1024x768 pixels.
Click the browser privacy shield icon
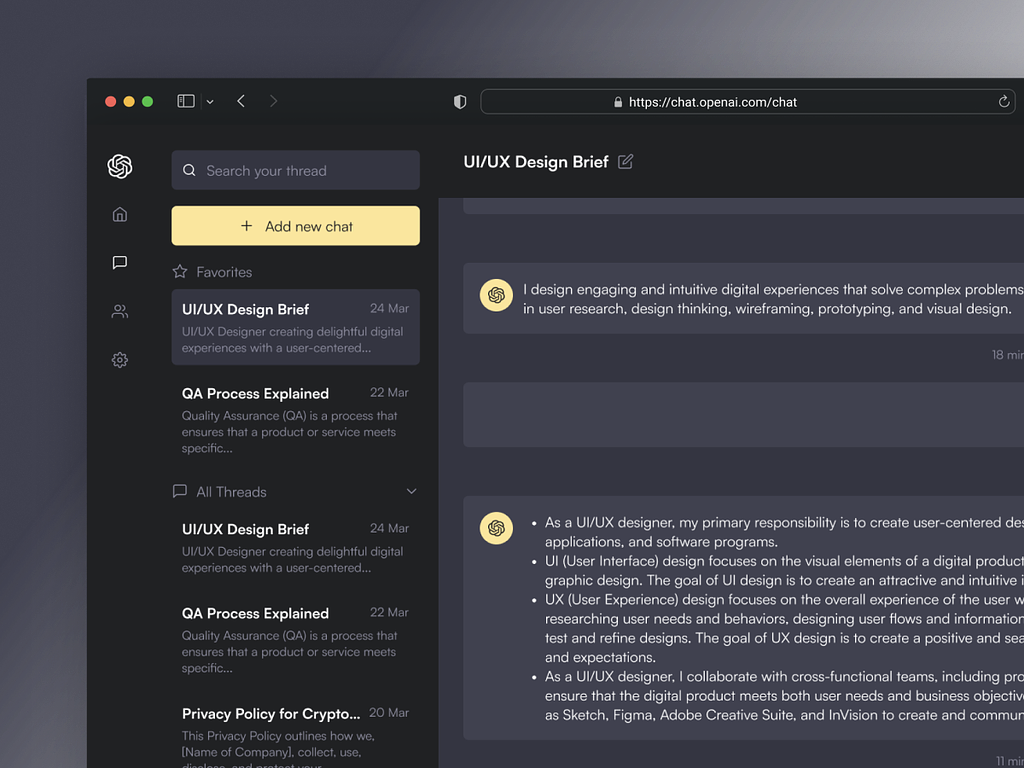pos(460,102)
